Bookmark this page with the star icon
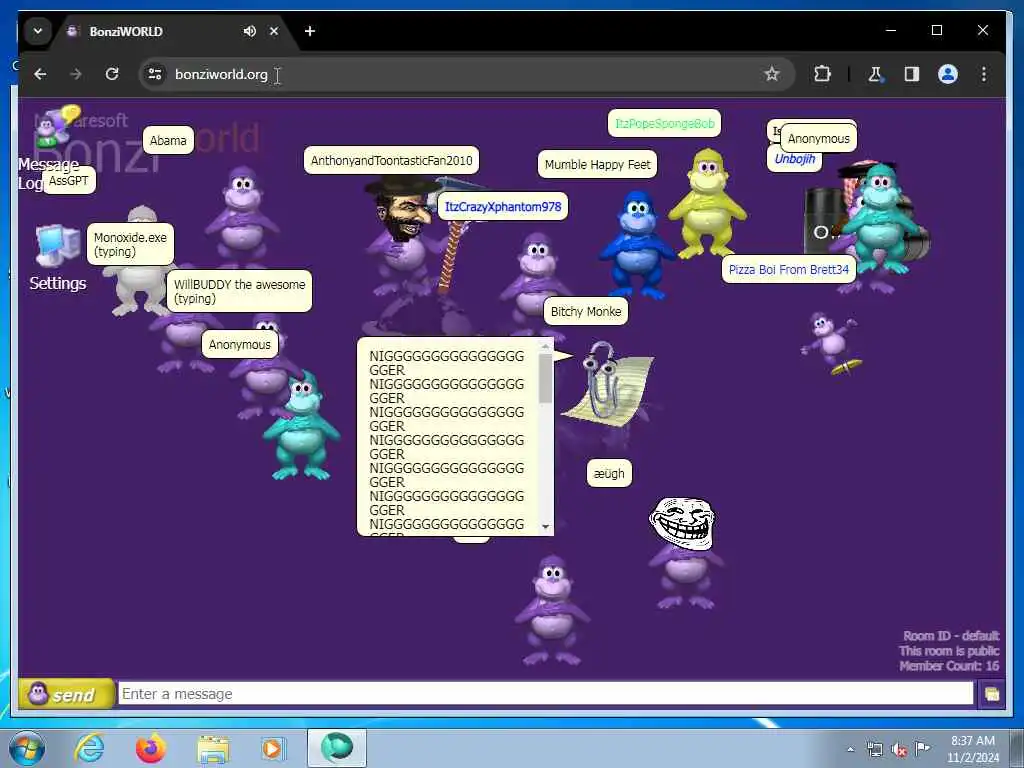 click(x=772, y=74)
